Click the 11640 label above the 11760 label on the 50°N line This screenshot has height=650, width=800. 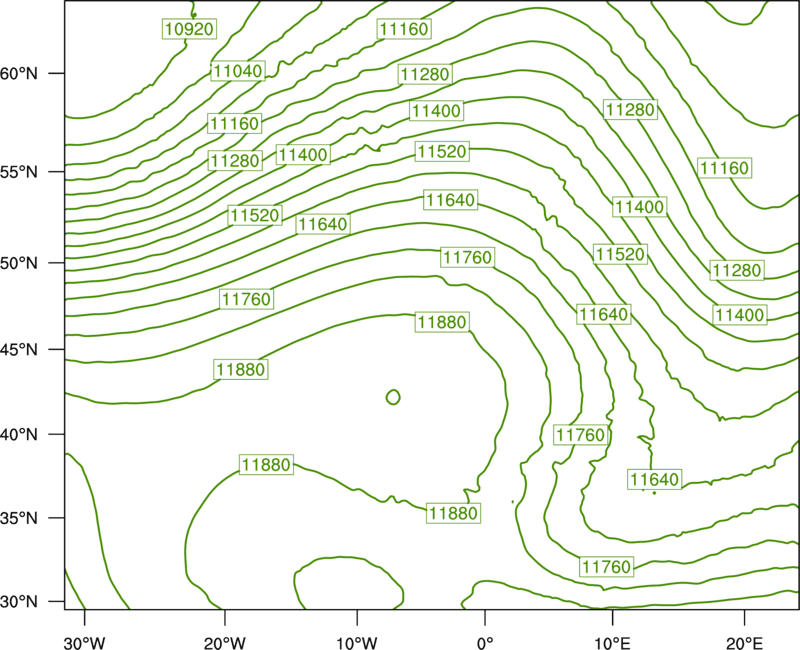[x=451, y=199]
